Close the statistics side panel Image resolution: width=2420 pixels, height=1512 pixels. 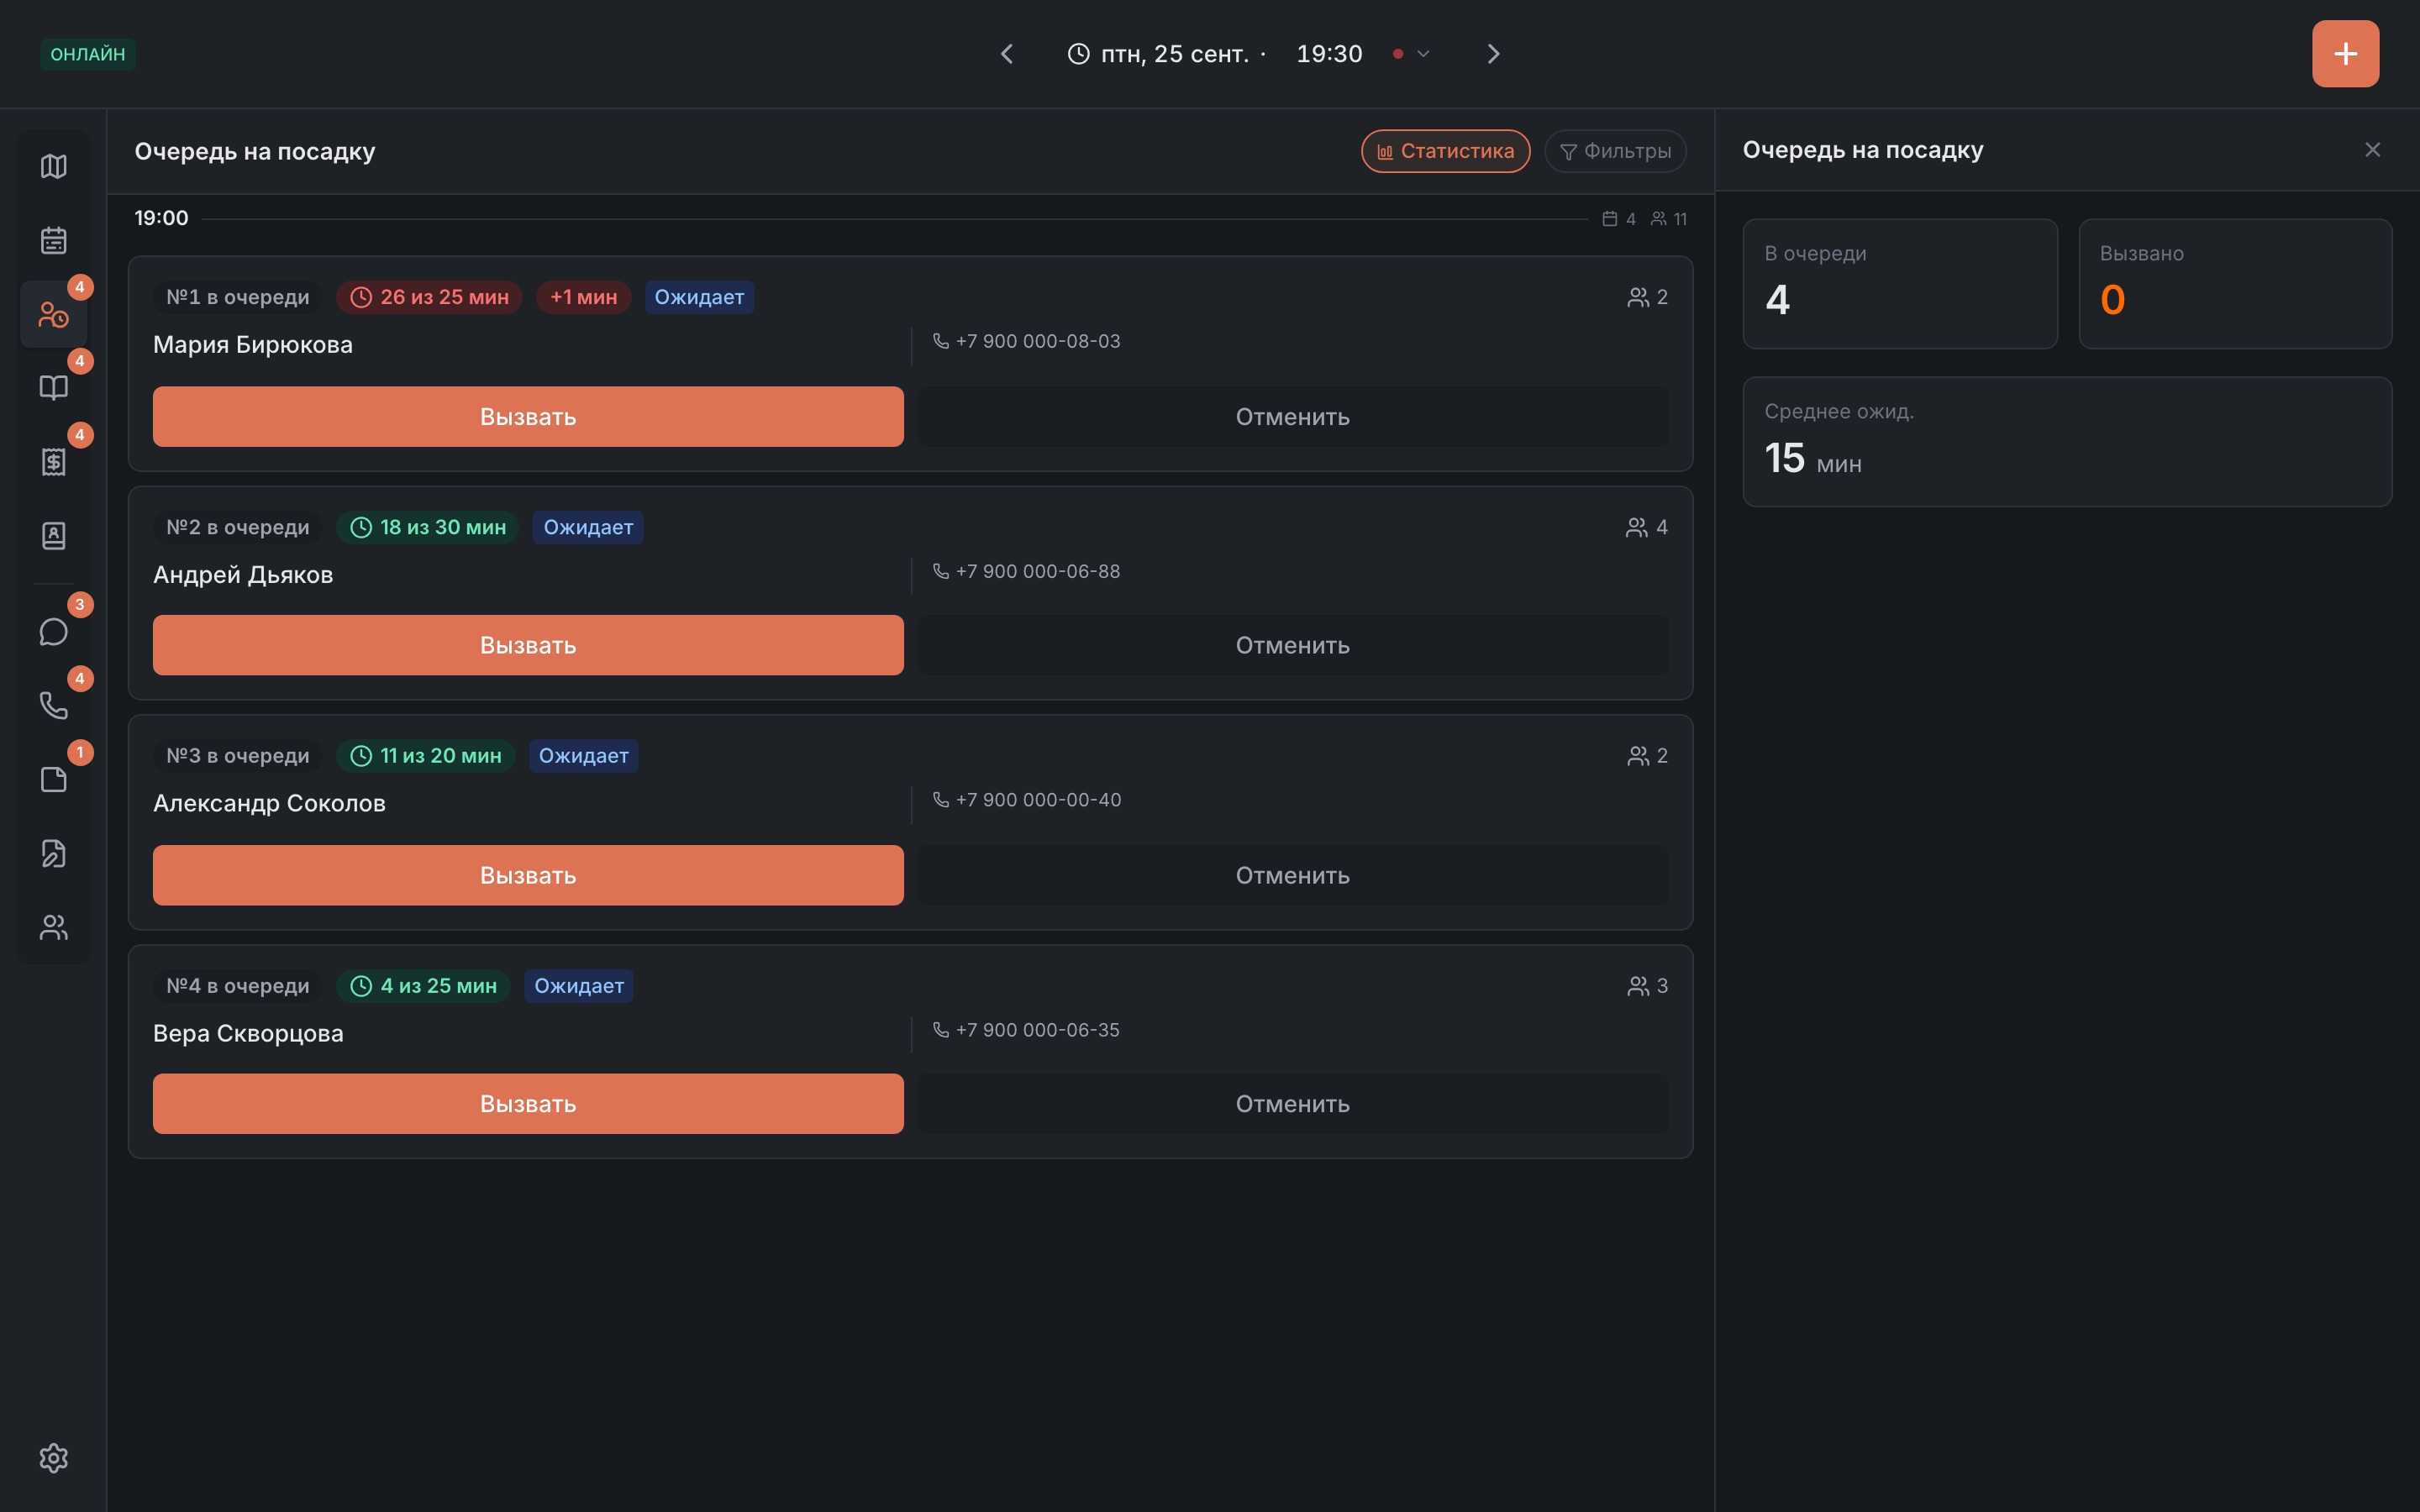click(x=2372, y=150)
